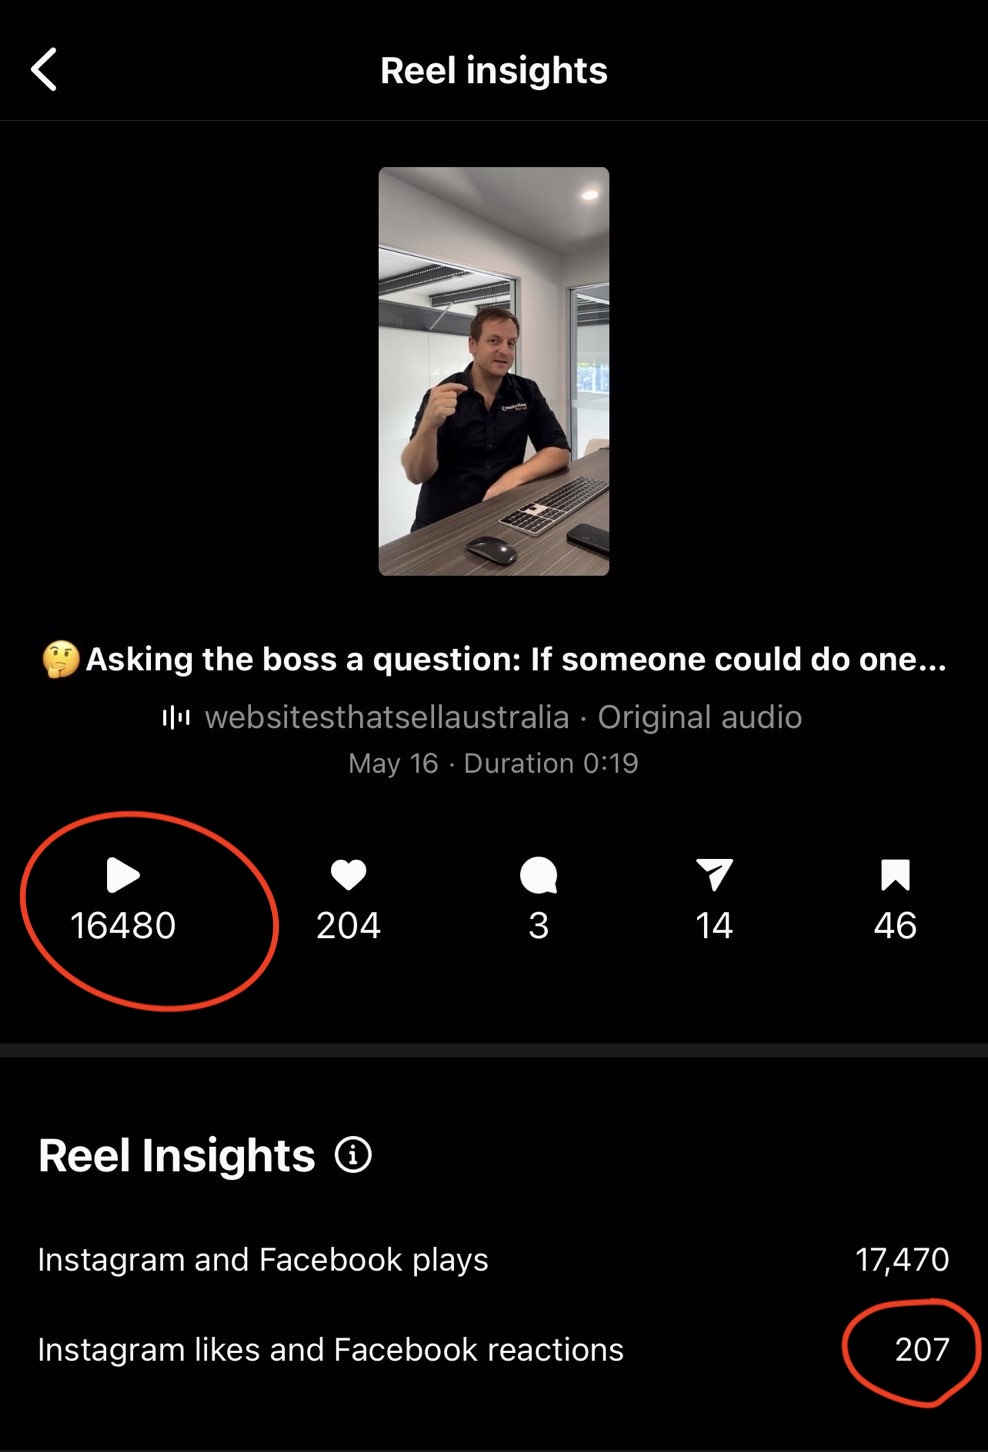Tap the circled 207 reactions value
Viewport: 988px width, 1452px height.
tap(921, 1350)
